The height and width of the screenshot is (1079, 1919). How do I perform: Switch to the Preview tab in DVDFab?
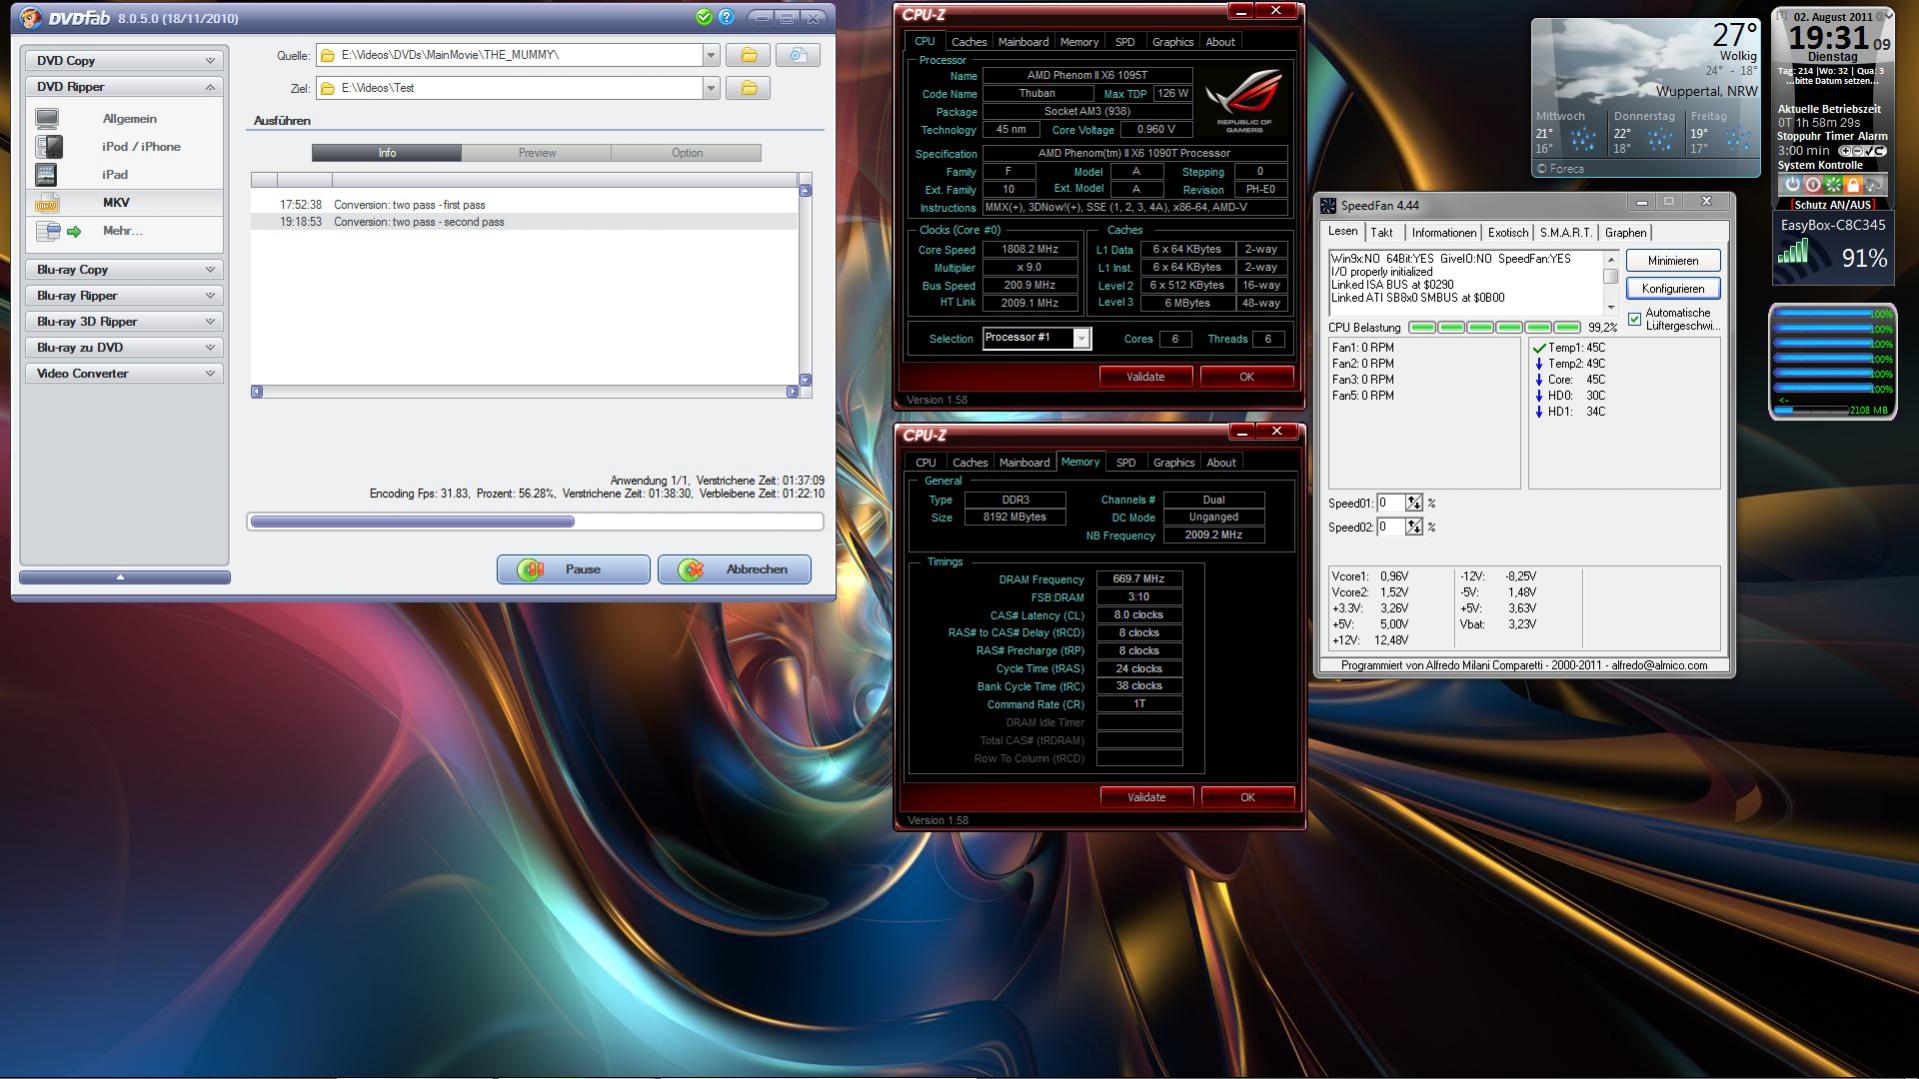(536, 153)
